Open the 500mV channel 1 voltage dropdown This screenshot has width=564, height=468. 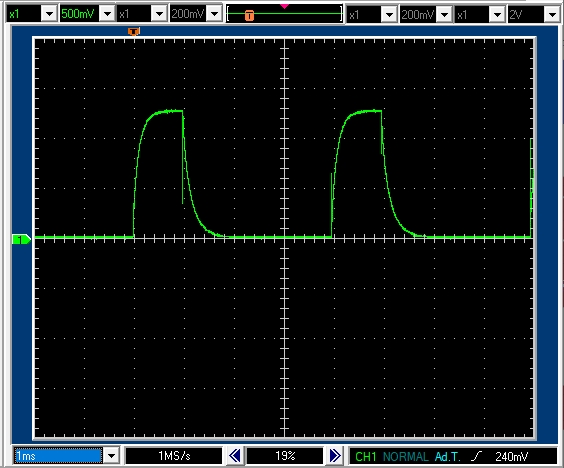pos(107,14)
